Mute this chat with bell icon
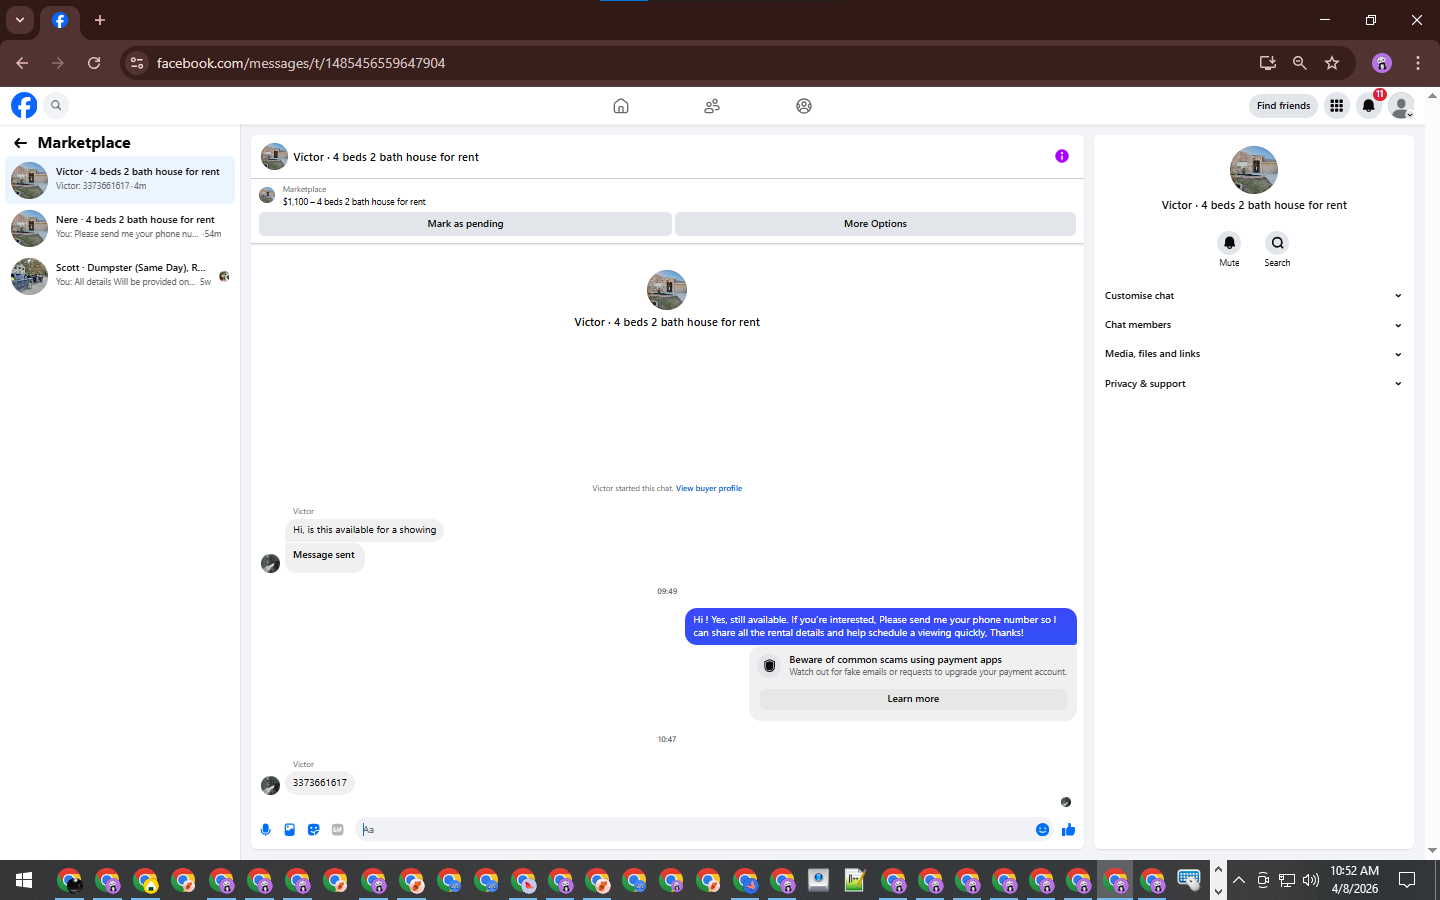Screen dimensions: 1440x900 click(x=1229, y=243)
